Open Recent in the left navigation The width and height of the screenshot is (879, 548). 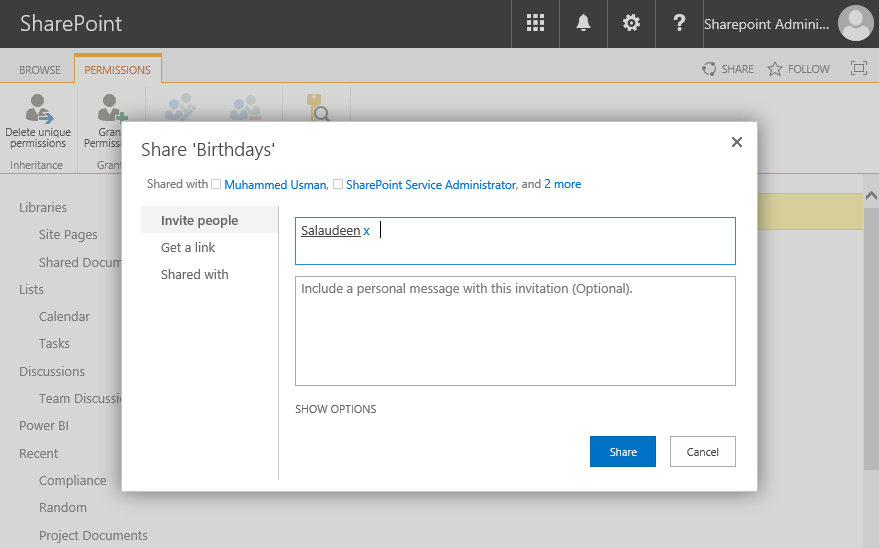38,453
